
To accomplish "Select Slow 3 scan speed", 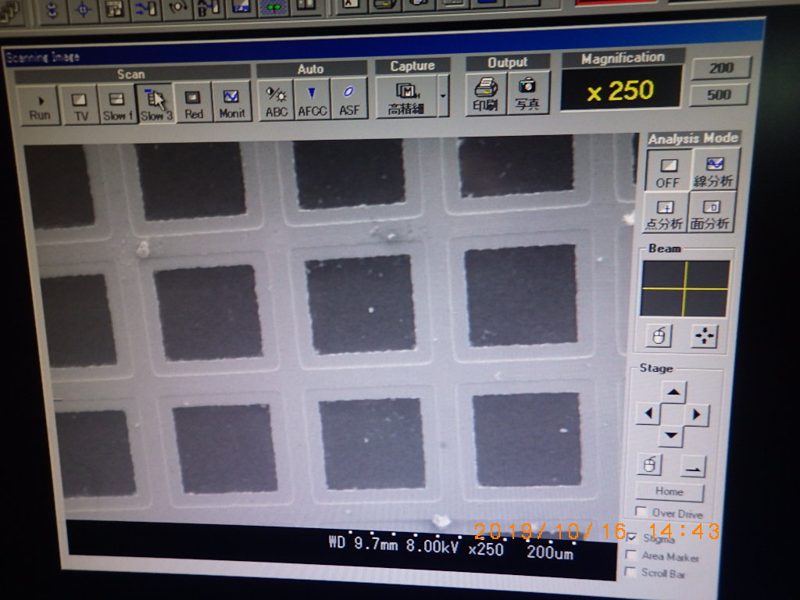I will (x=156, y=104).
